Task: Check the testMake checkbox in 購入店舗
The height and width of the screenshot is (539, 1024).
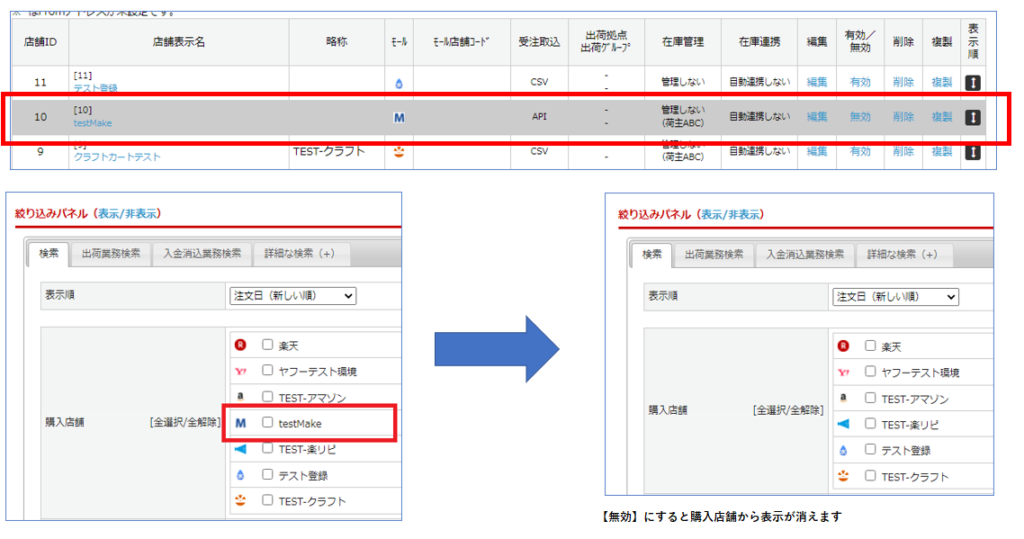Action: click(267, 423)
